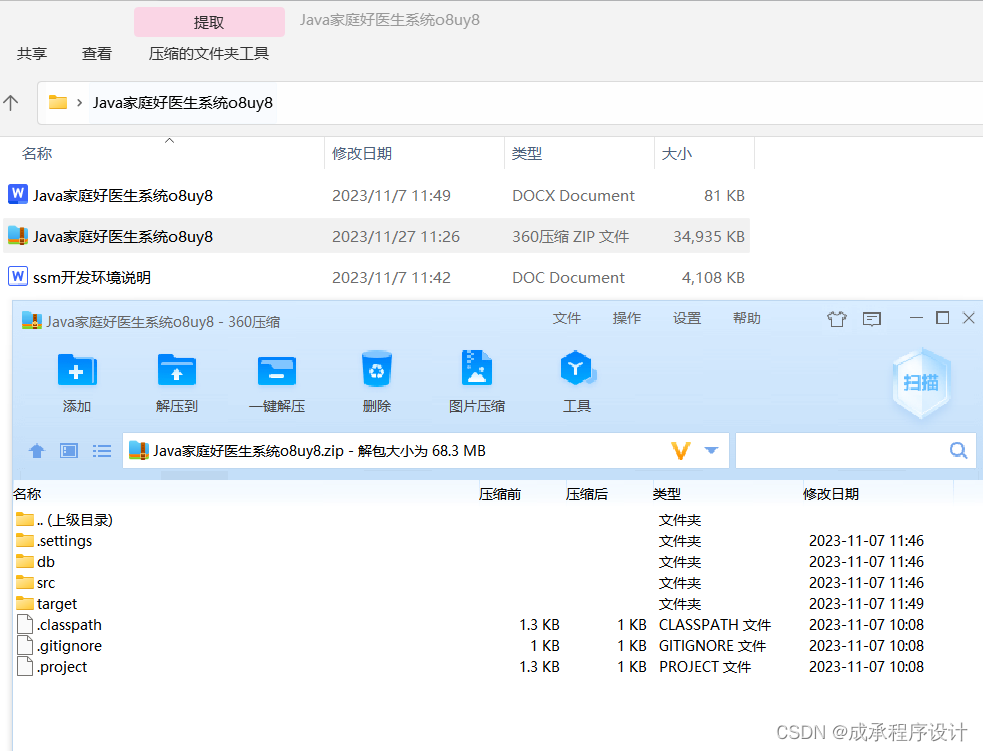Select the 压缩的文件夹工具 tab

[209, 54]
